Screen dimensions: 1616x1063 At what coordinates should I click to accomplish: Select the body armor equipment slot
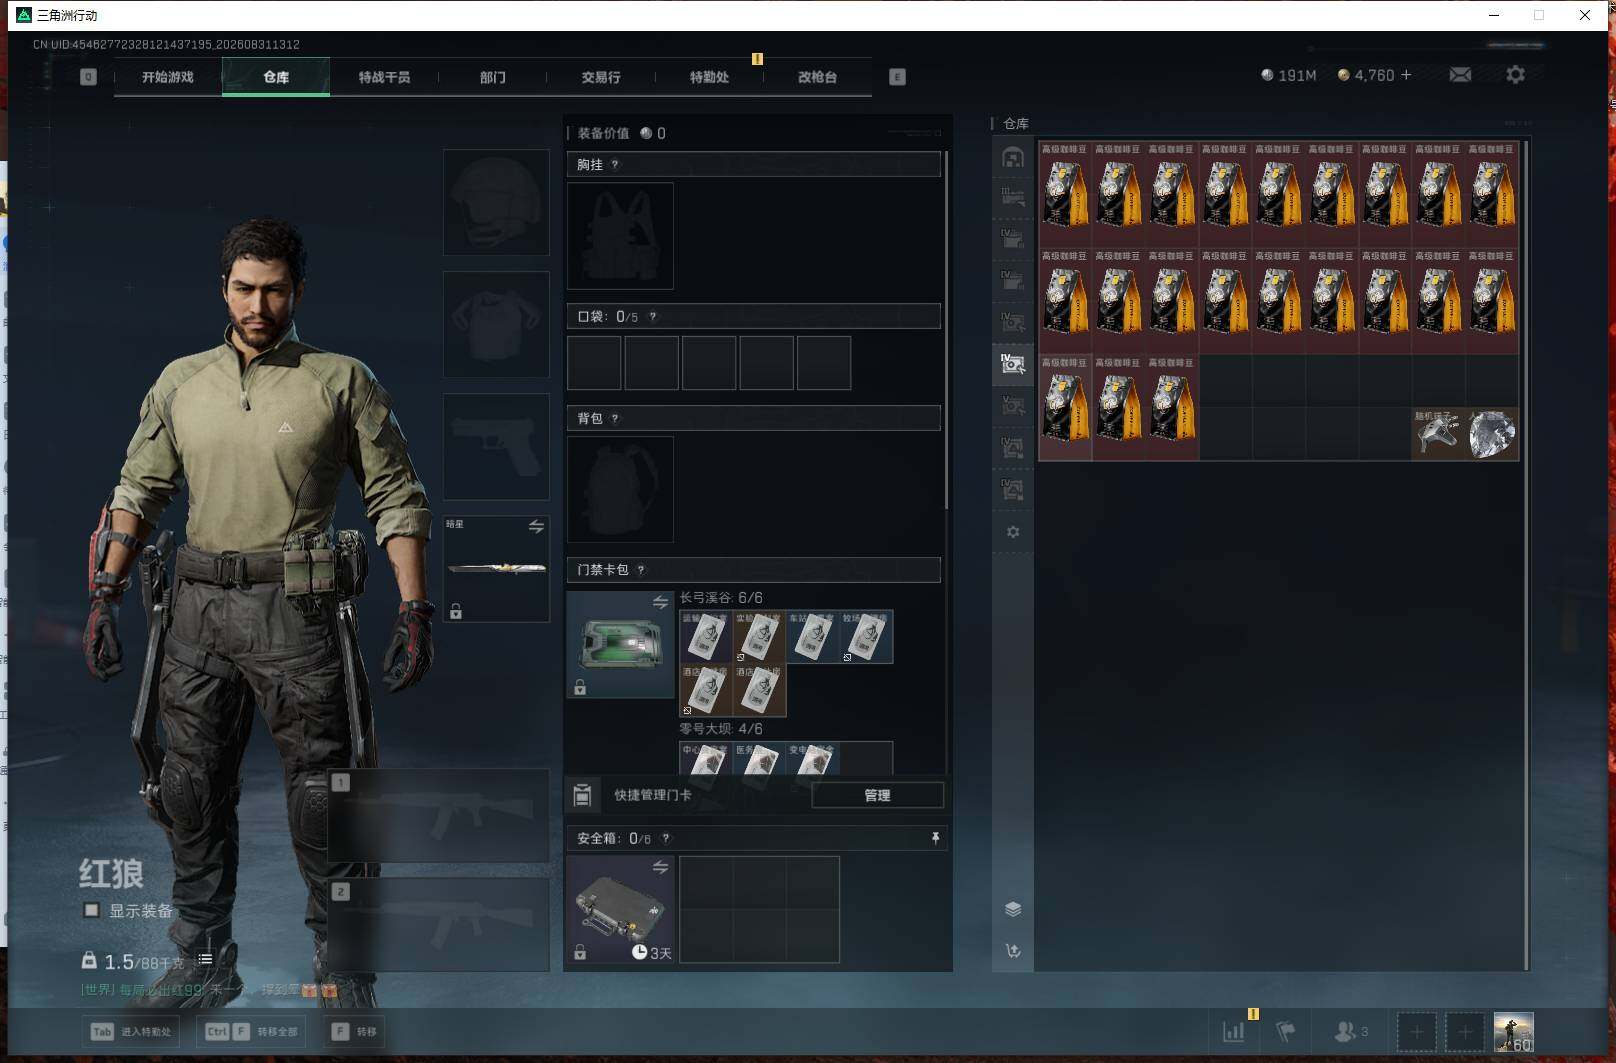pyautogui.click(x=496, y=324)
